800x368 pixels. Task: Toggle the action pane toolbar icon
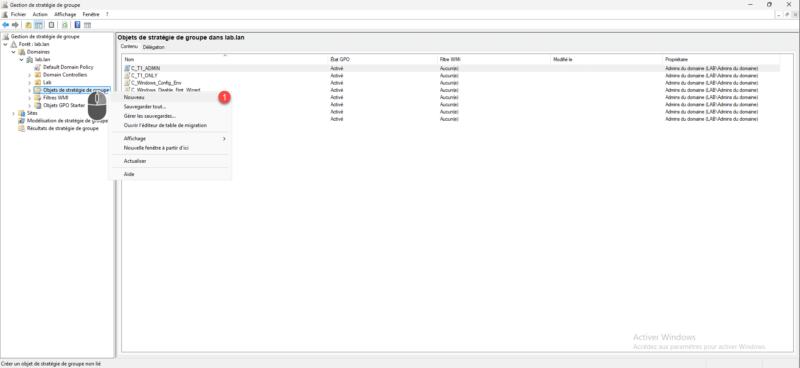pos(87,24)
